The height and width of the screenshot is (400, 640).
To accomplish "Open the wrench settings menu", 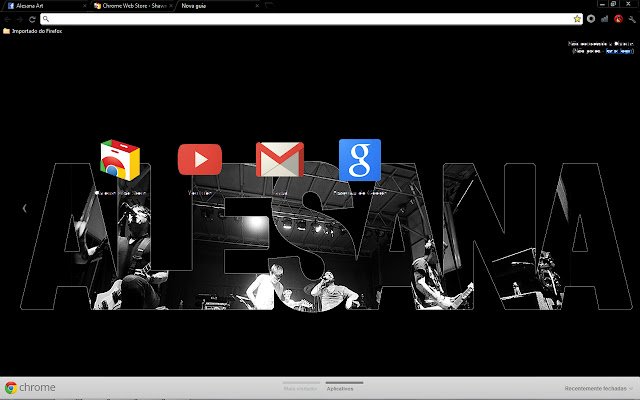I will click(x=632, y=19).
